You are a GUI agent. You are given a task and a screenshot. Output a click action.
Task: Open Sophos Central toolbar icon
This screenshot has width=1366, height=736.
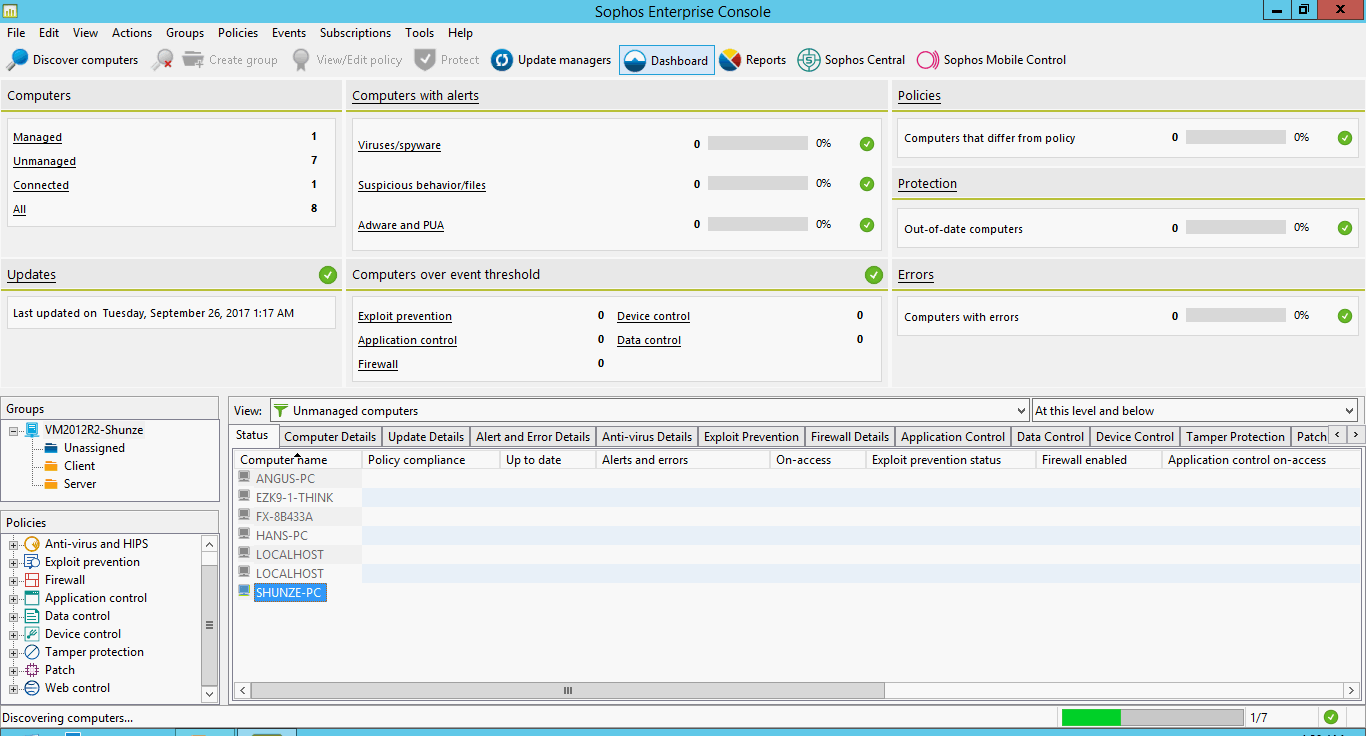[808, 60]
